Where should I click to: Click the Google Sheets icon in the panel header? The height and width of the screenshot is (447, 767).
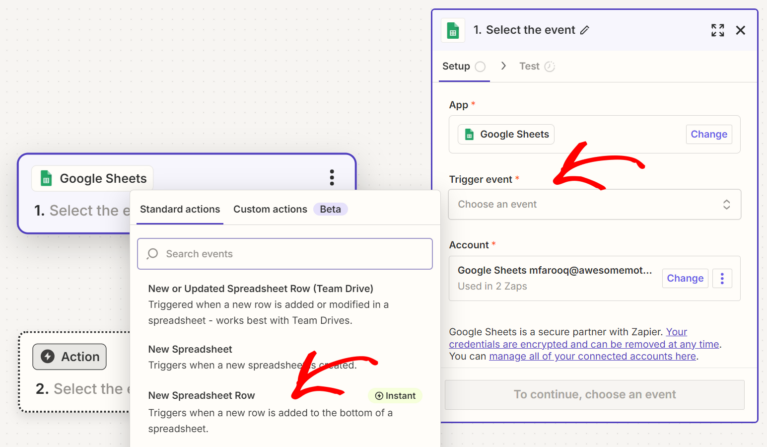point(453,30)
